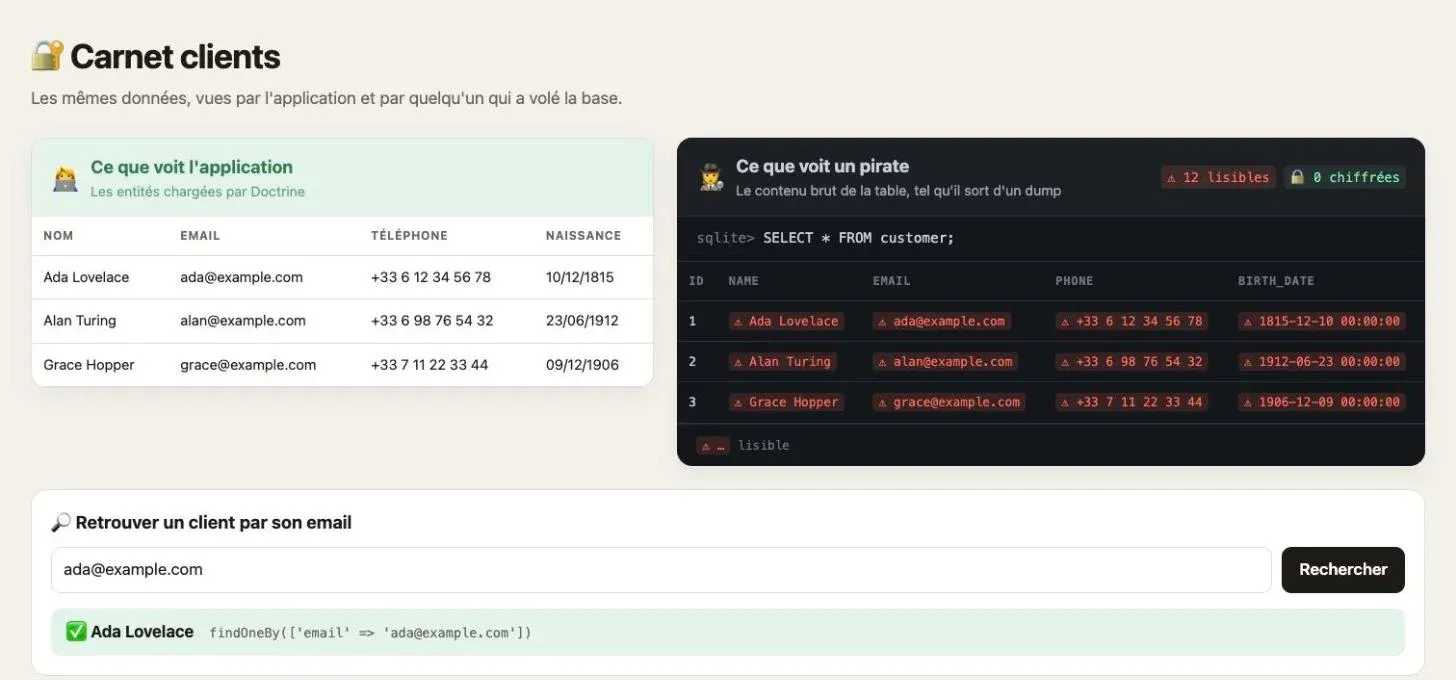
Task: Click the 1815-12-10 00:00:00 value
Action: click(1322, 321)
